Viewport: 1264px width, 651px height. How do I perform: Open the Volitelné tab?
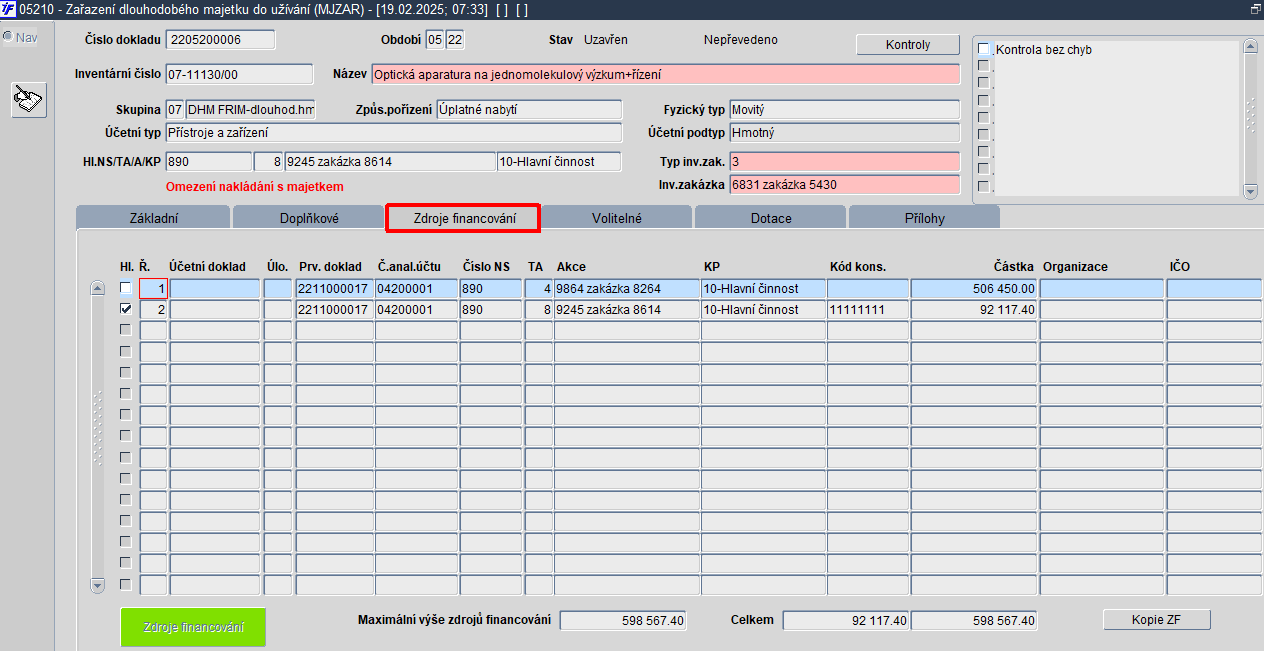tap(617, 218)
